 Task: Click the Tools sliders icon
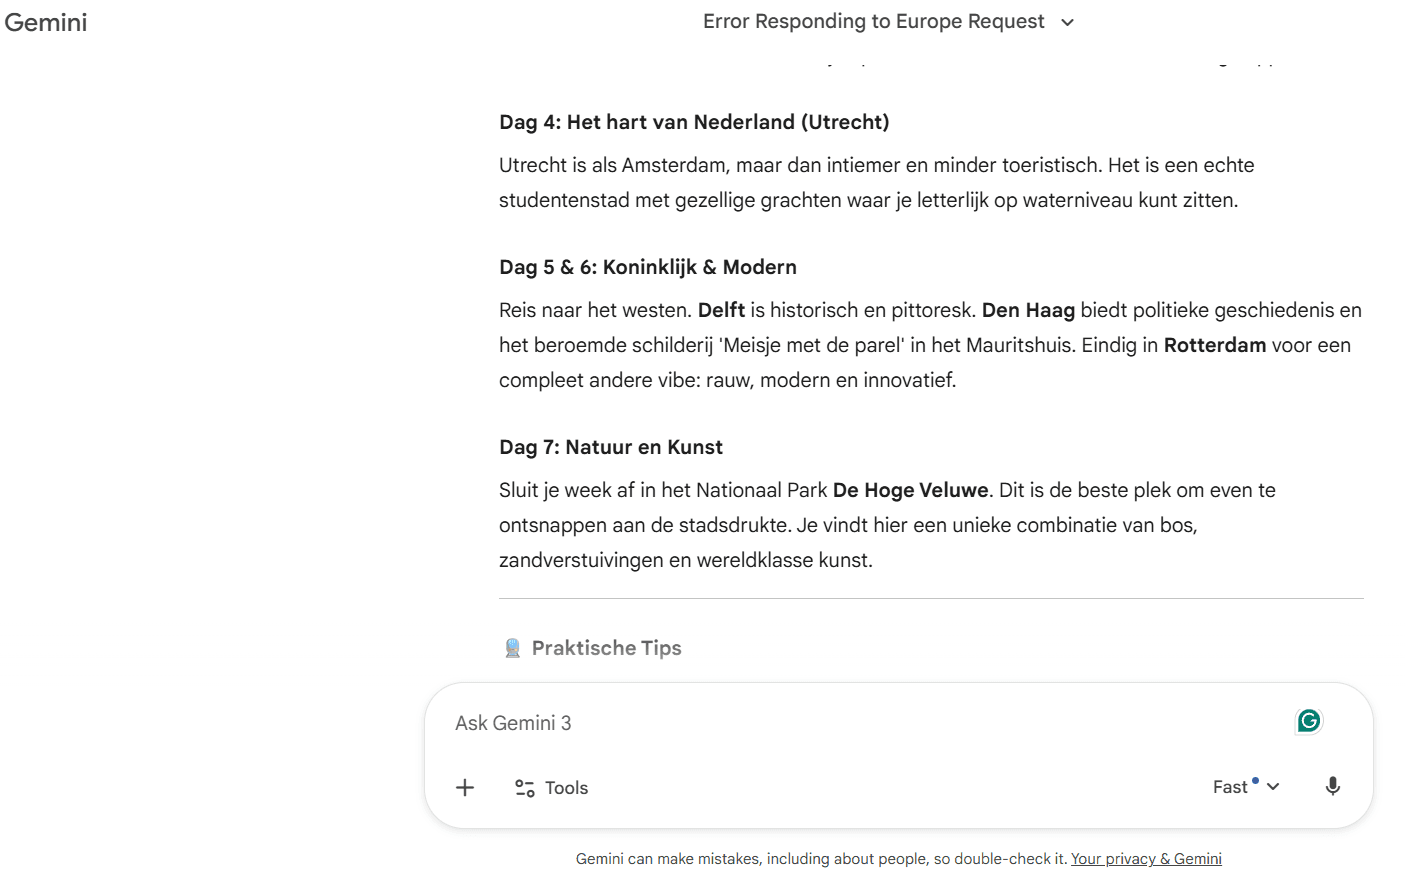525,788
